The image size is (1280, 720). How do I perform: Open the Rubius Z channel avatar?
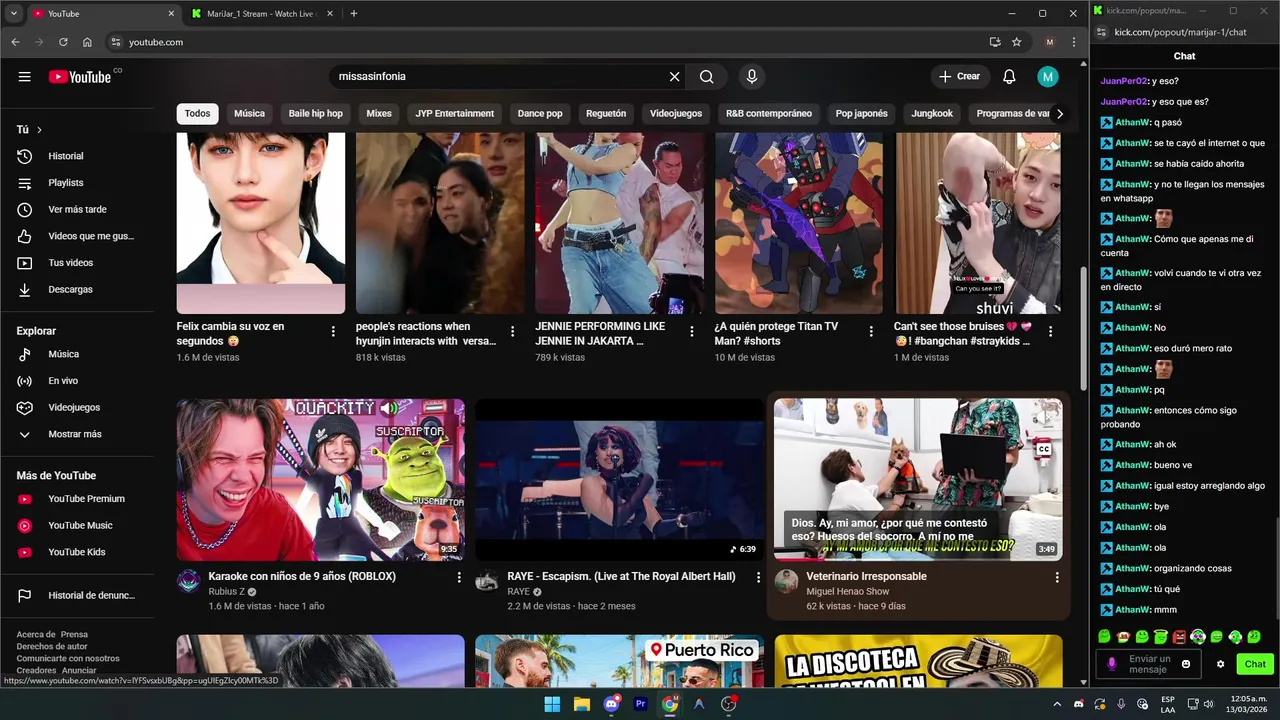189,581
